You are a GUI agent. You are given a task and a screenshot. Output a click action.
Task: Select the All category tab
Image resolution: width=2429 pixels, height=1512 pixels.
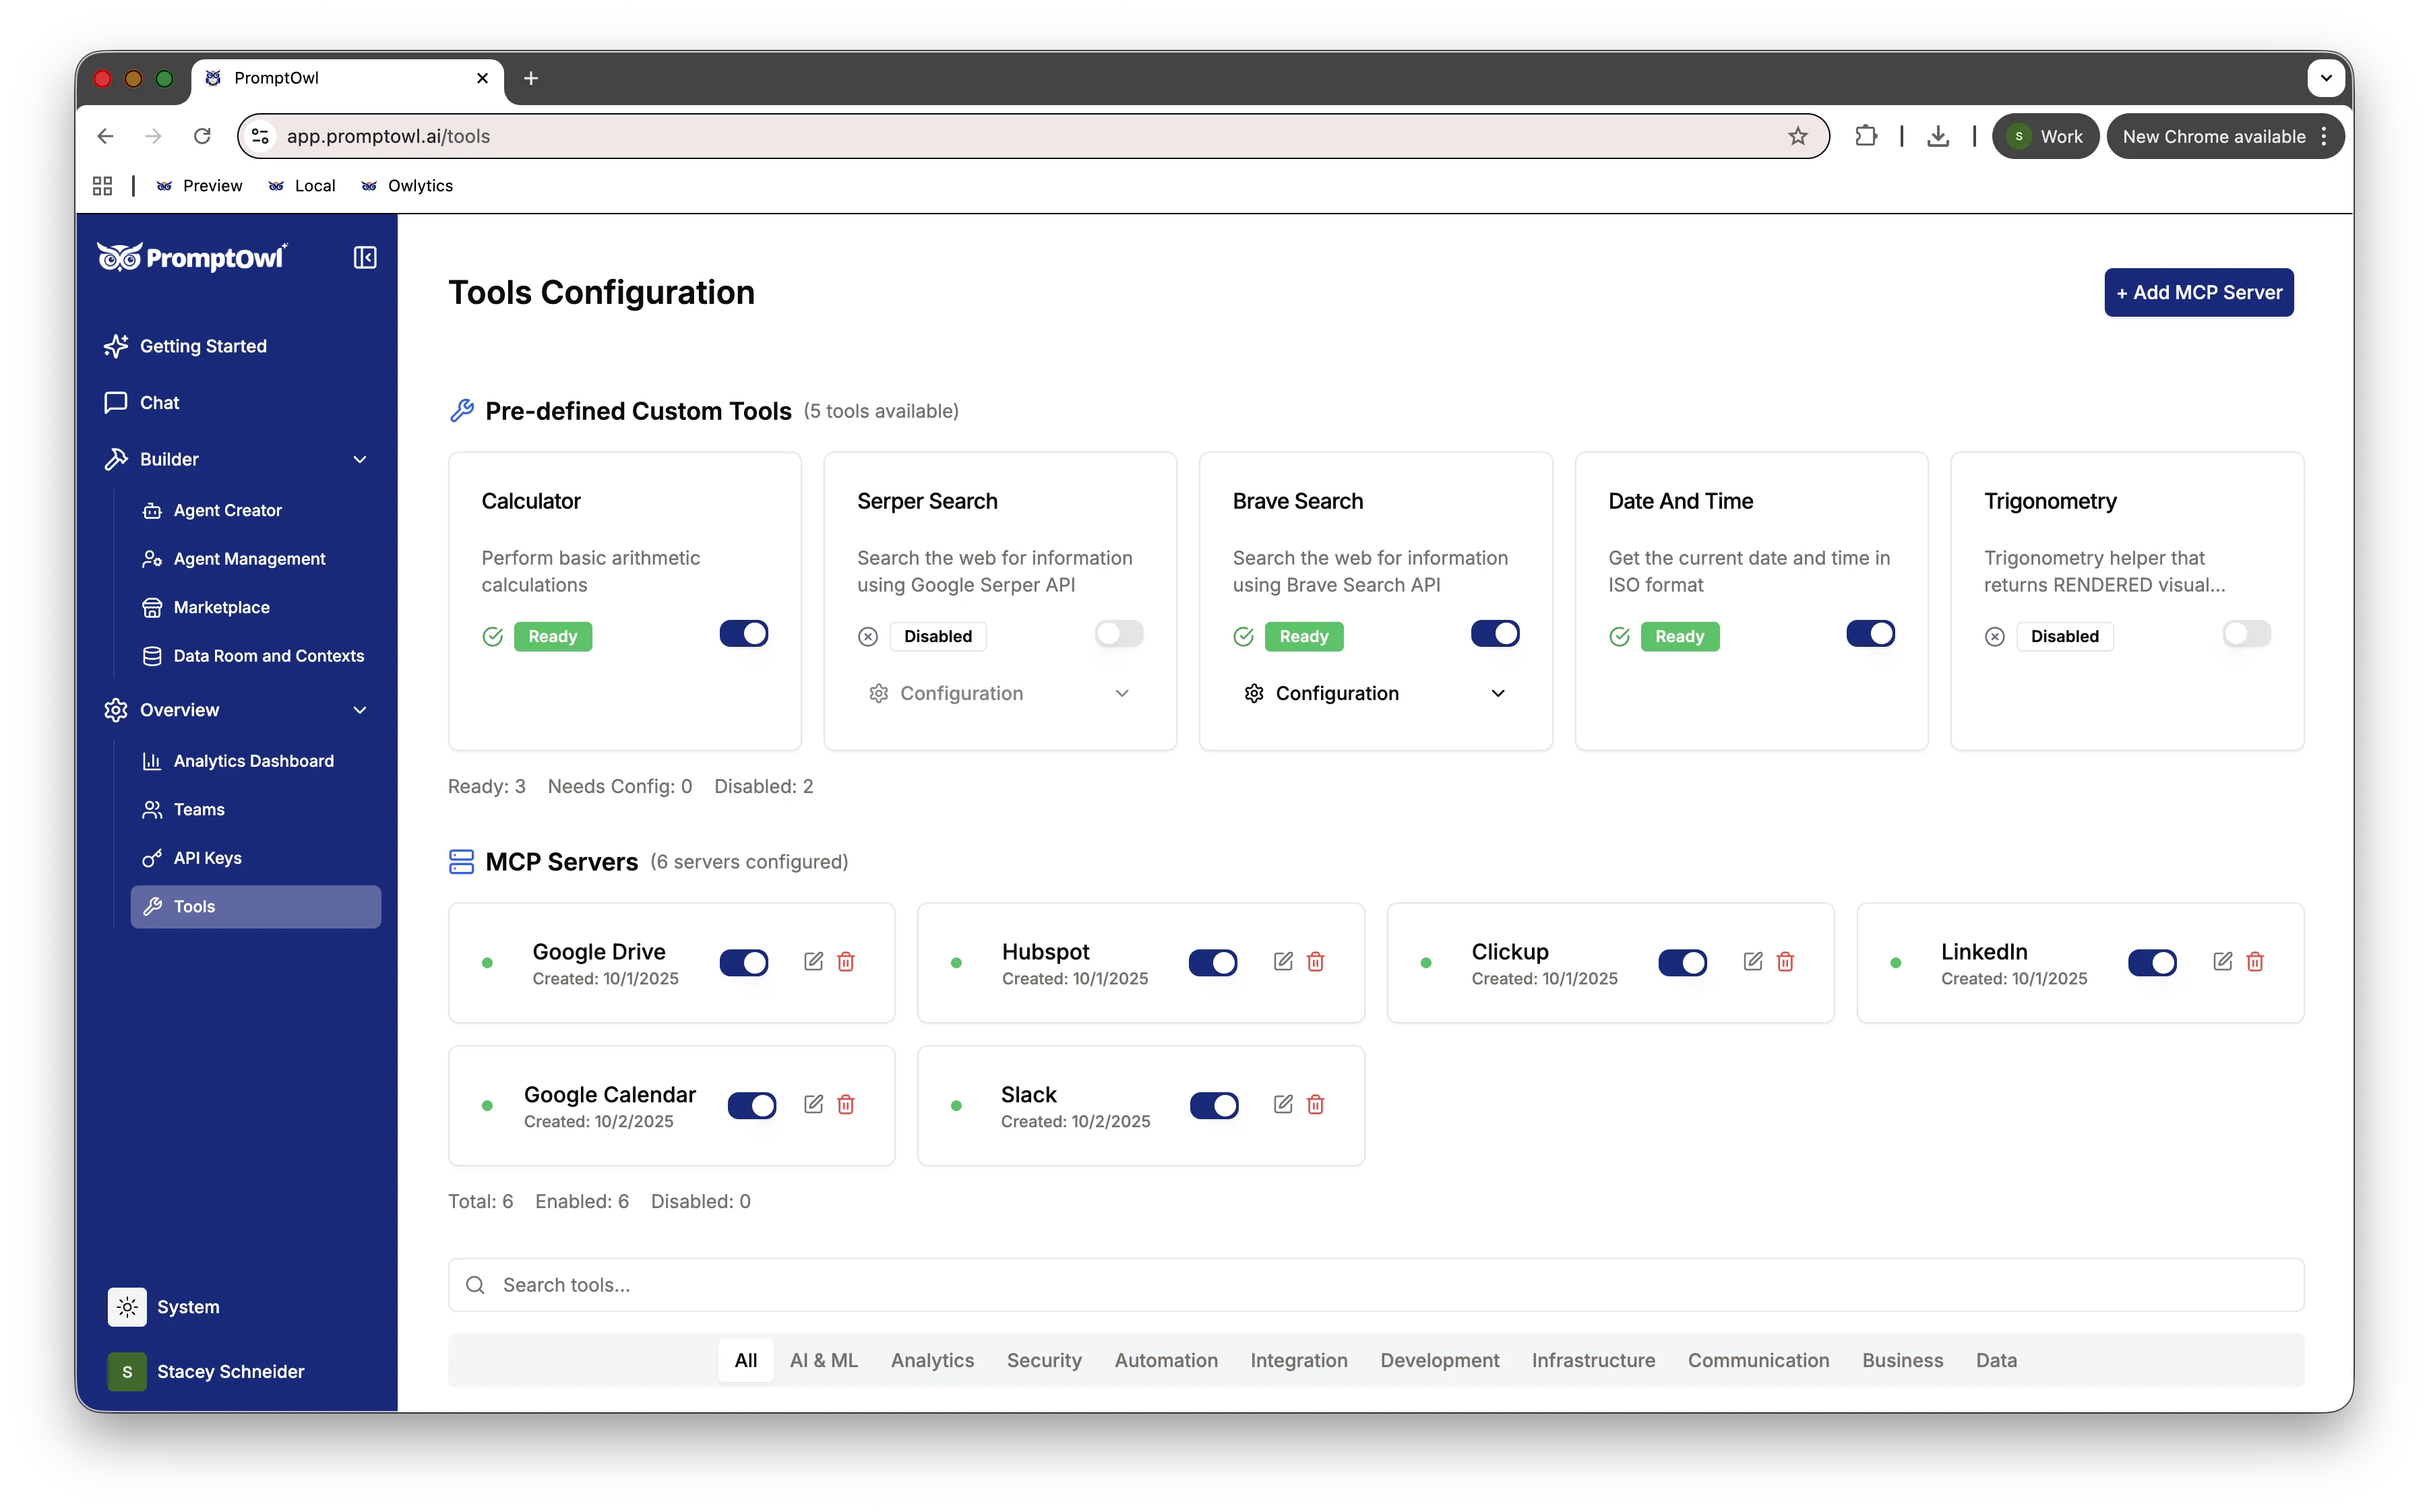coord(746,1360)
